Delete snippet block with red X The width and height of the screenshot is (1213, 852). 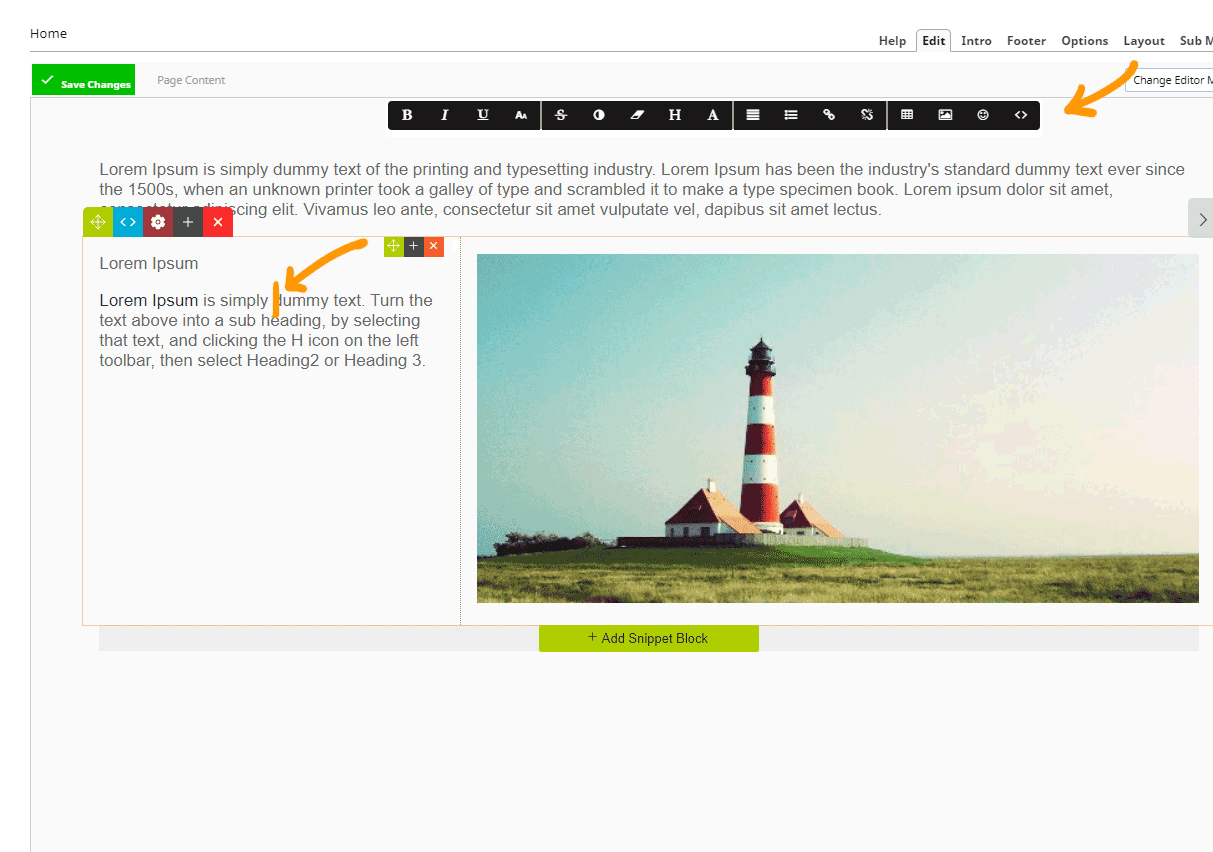(218, 222)
